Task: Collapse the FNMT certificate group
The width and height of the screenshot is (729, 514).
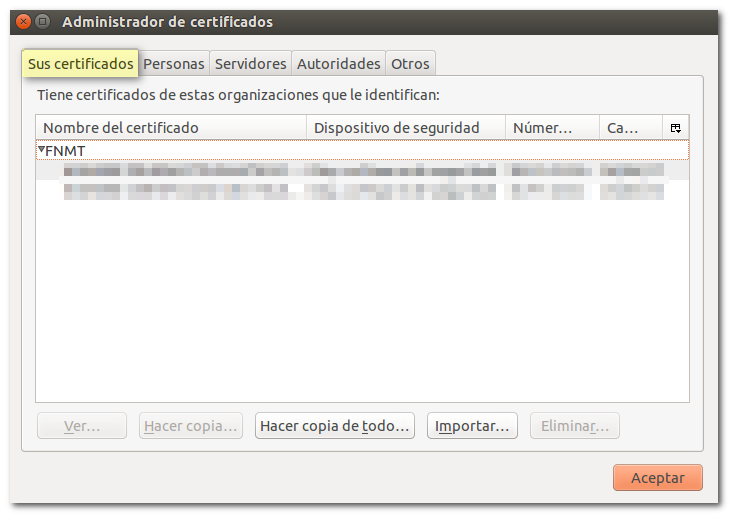Action: [41, 150]
